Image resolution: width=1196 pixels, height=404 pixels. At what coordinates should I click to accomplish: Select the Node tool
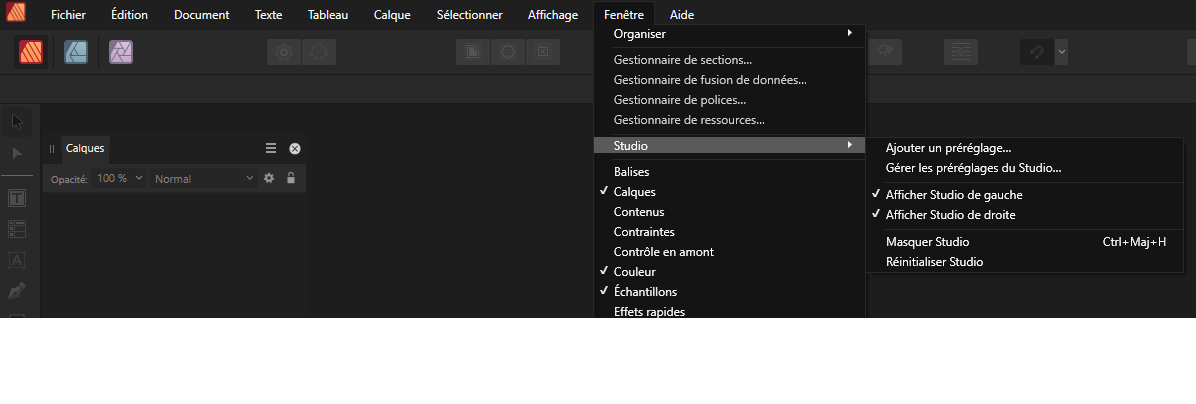tap(18, 153)
